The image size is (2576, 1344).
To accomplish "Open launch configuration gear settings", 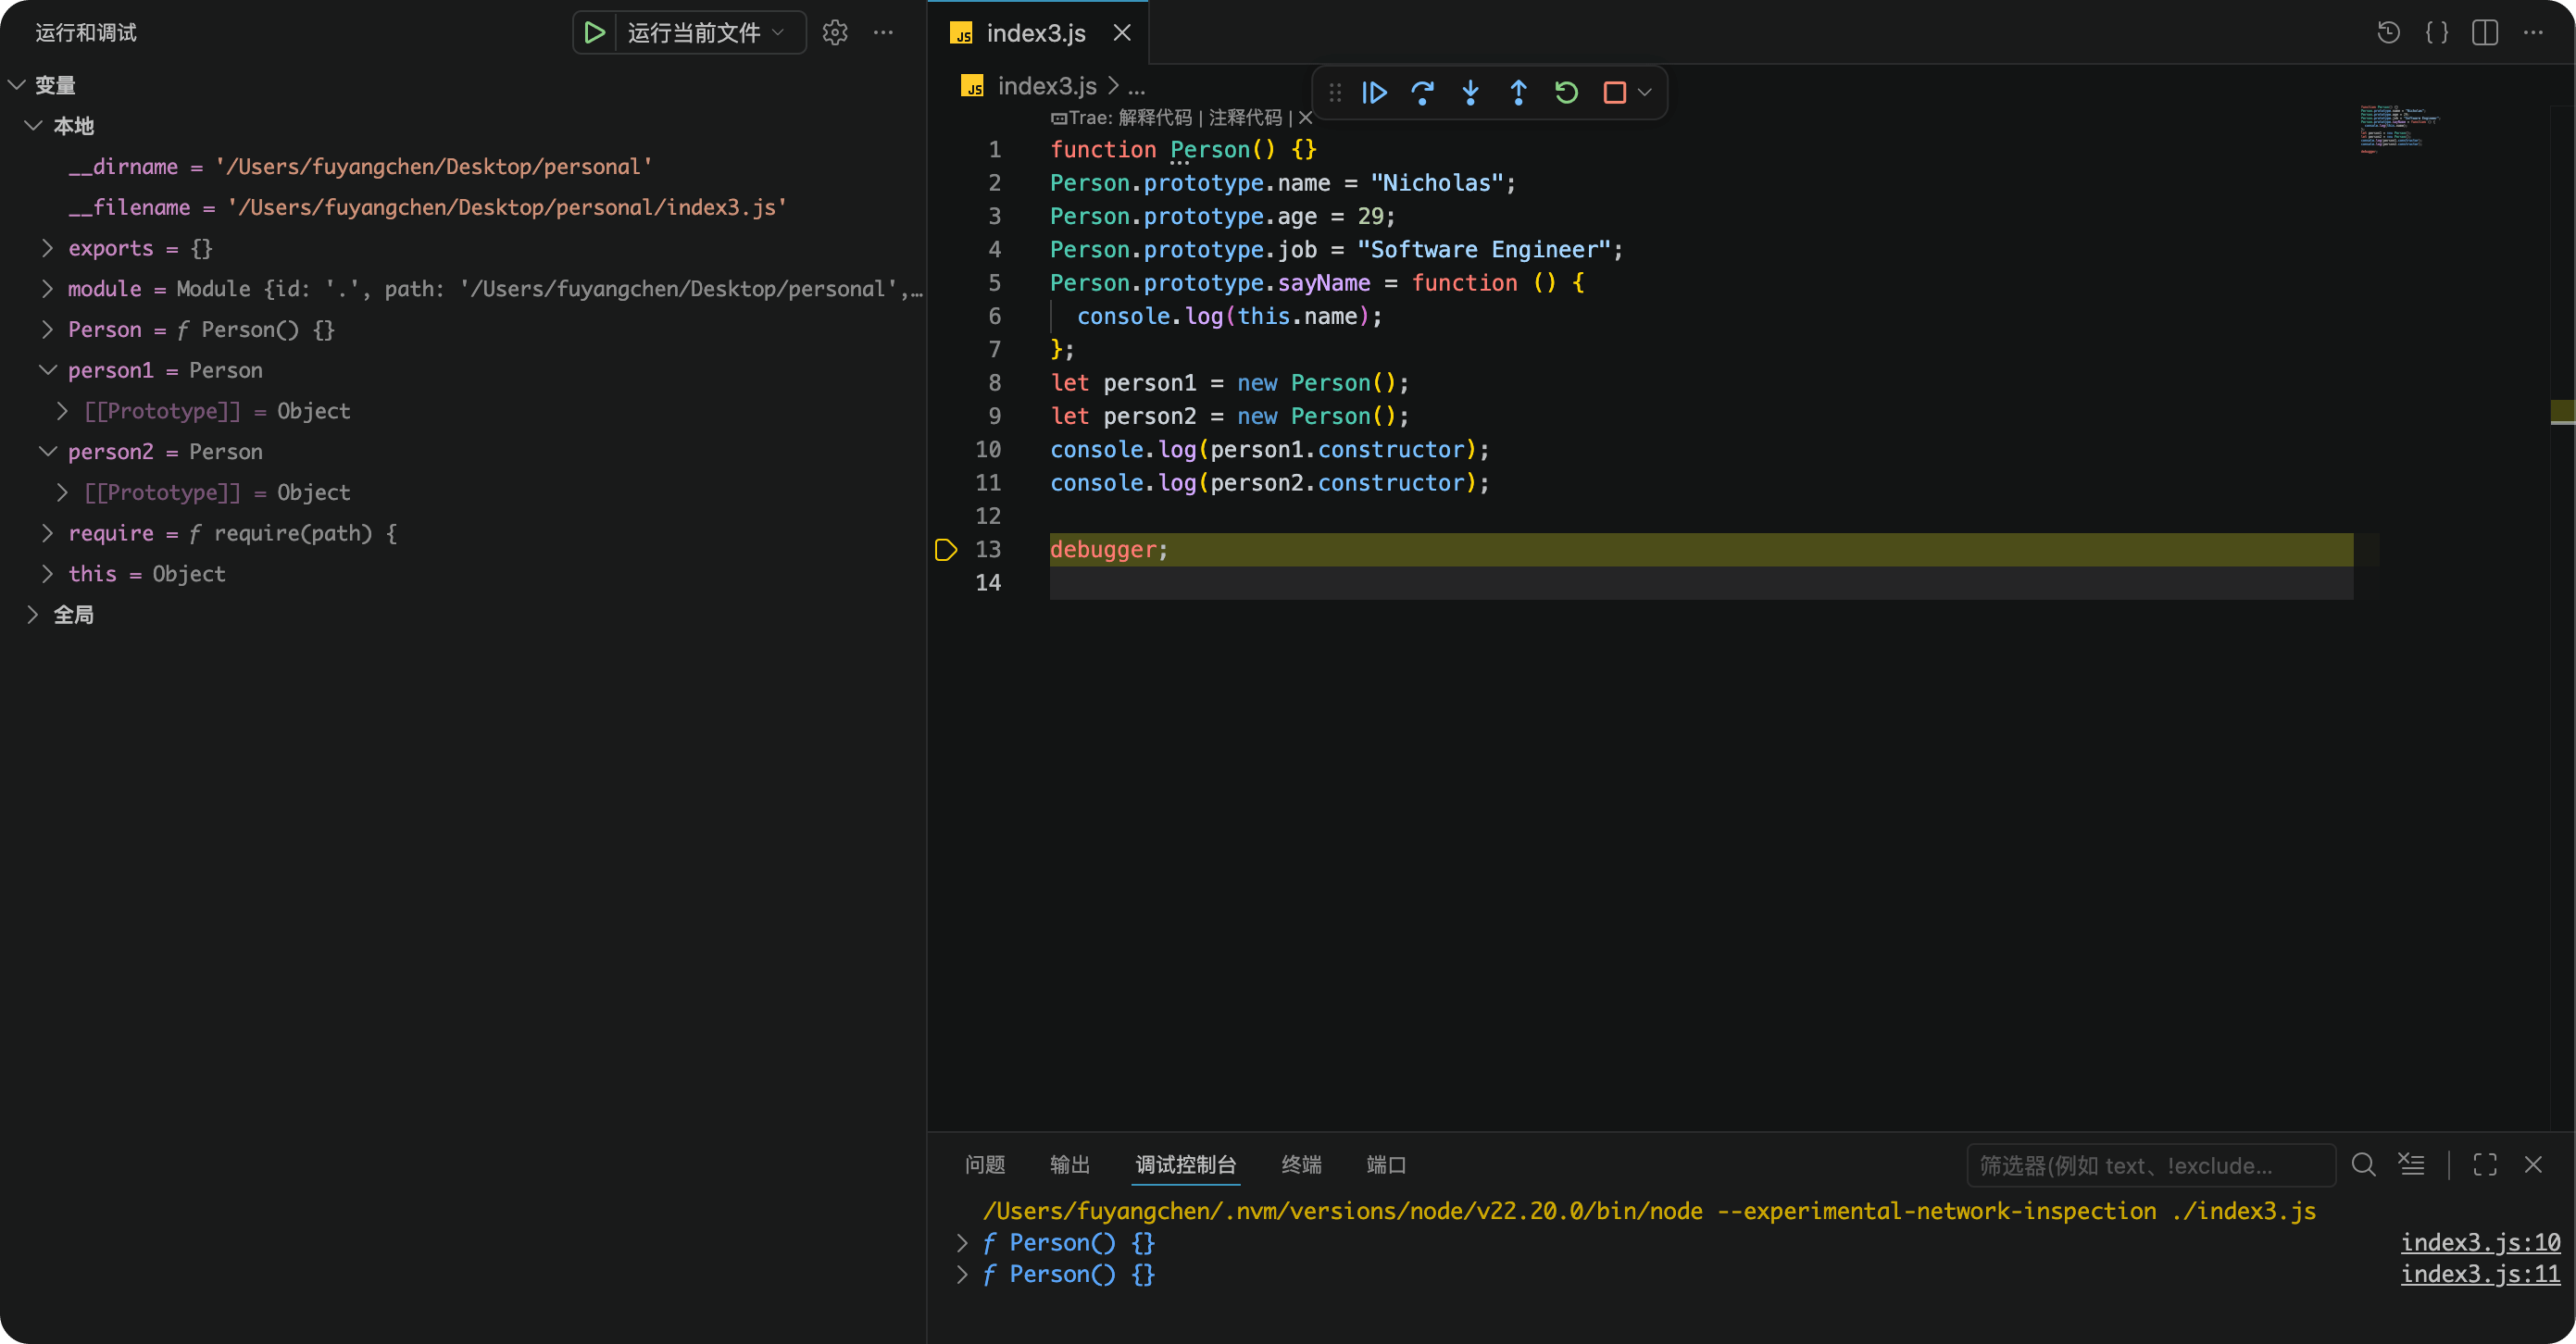I will (x=835, y=33).
